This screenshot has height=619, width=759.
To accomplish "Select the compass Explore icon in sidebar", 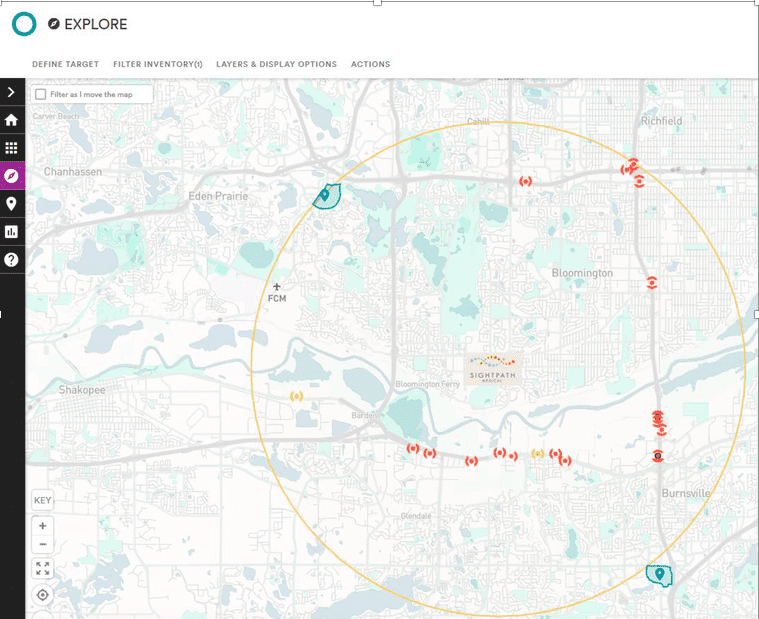I will (12, 176).
